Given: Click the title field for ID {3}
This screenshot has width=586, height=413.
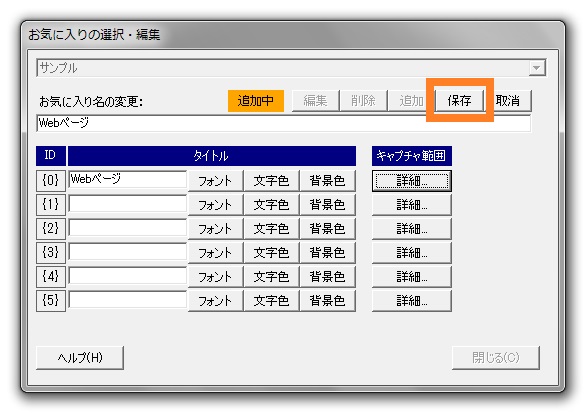Looking at the screenshot, I should pos(127,252).
